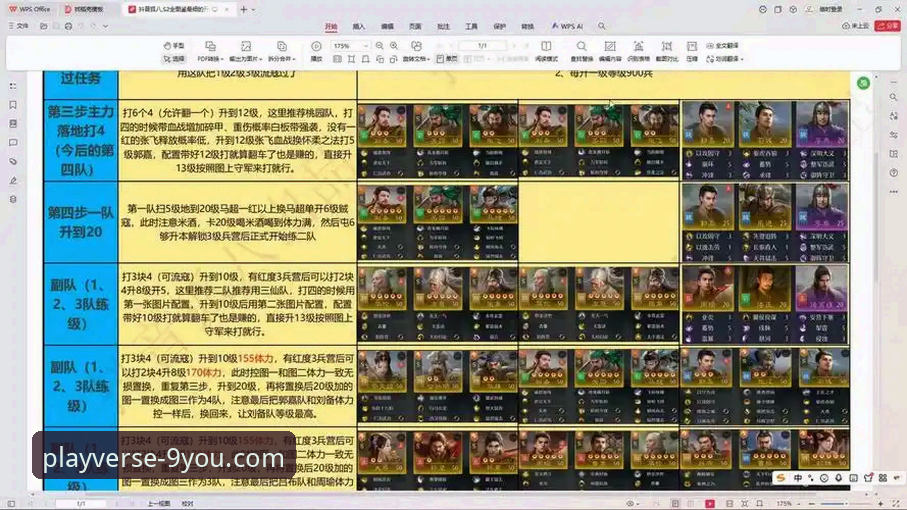Click the split and merge icon

click(282, 46)
